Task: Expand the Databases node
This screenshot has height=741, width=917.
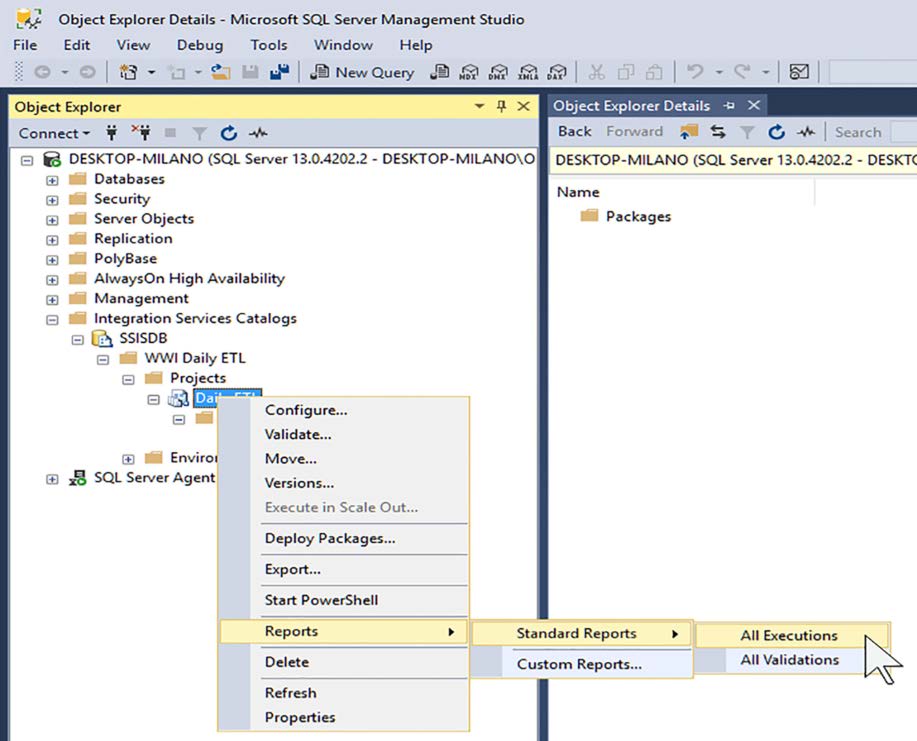Action: (x=51, y=179)
